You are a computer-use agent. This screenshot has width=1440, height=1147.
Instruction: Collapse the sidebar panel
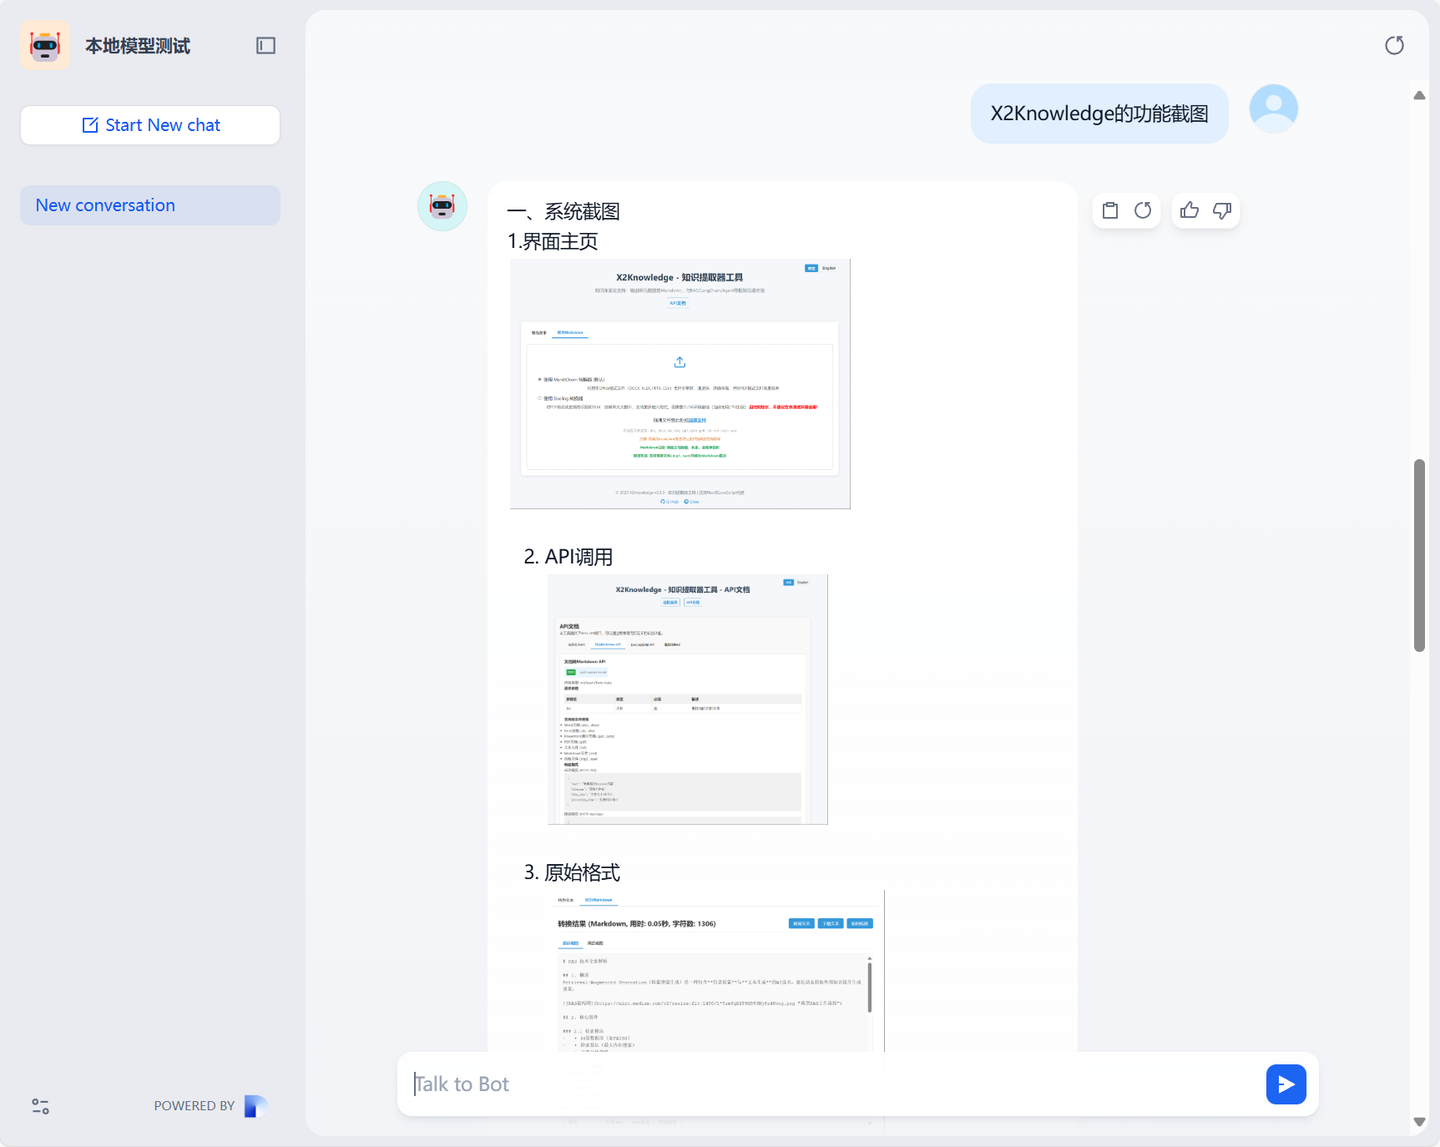[266, 45]
